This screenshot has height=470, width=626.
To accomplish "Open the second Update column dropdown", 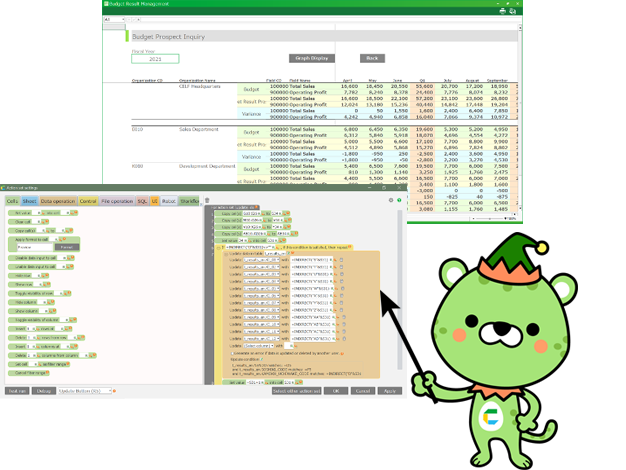I will click(x=261, y=267).
